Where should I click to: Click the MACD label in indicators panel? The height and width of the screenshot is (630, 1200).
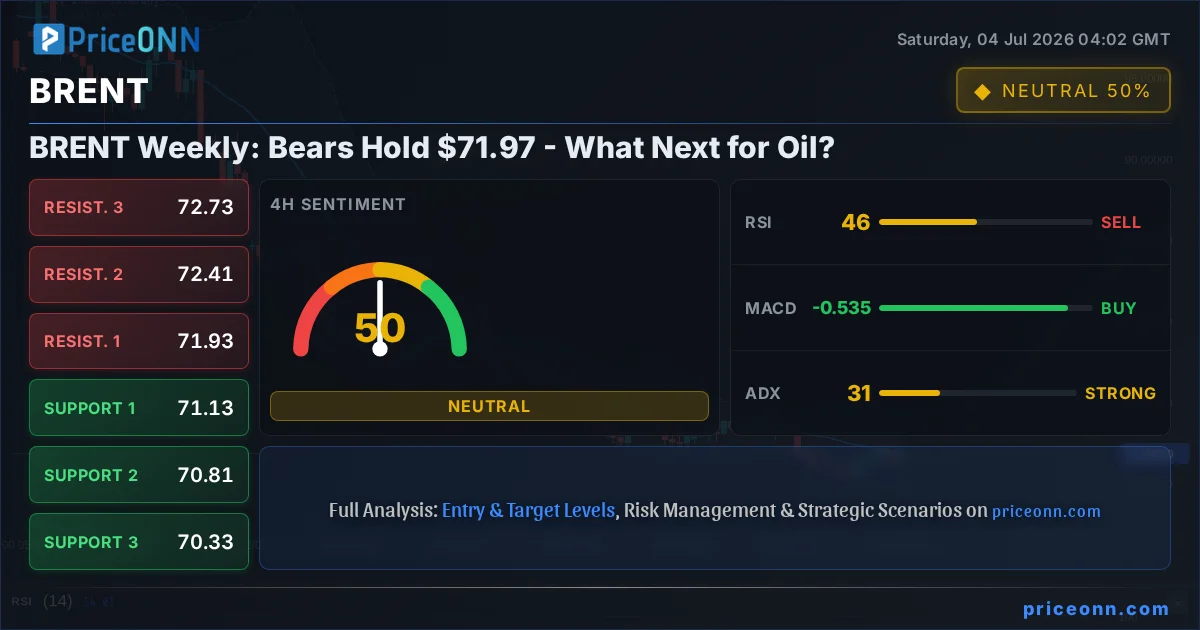771,308
